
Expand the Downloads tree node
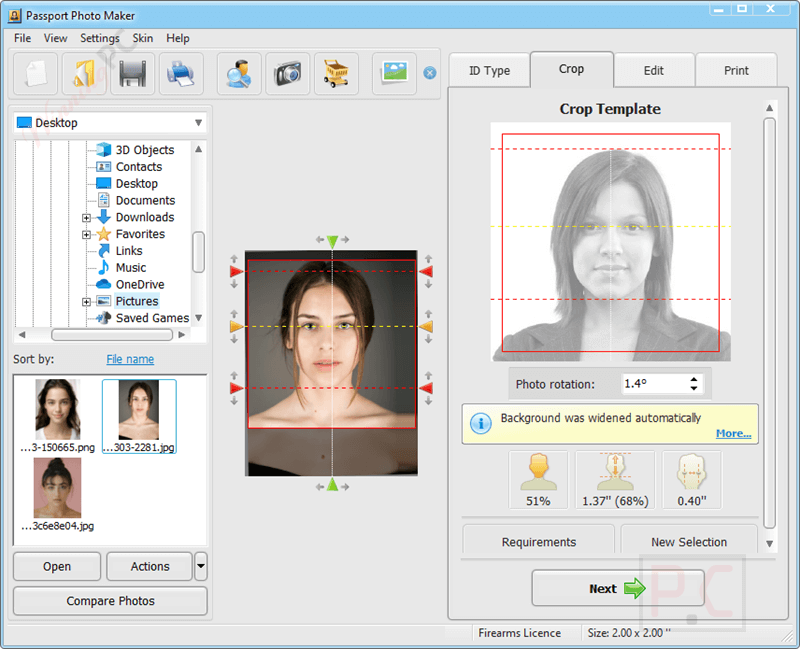pyautogui.click(x=86, y=218)
